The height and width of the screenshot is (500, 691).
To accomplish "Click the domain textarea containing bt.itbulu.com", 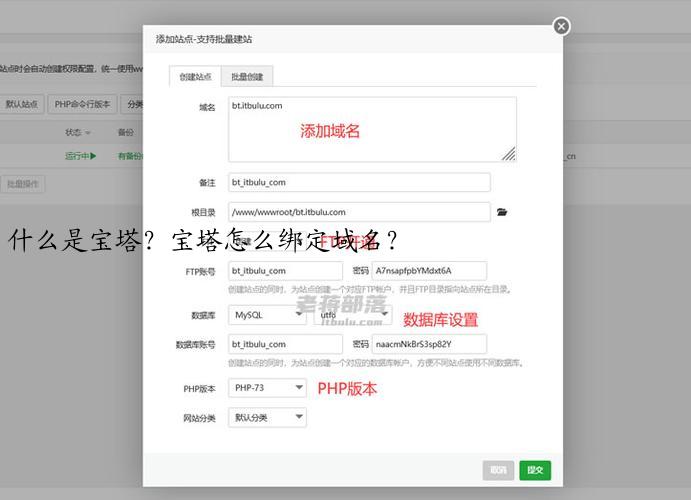I will tap(372, 130).
